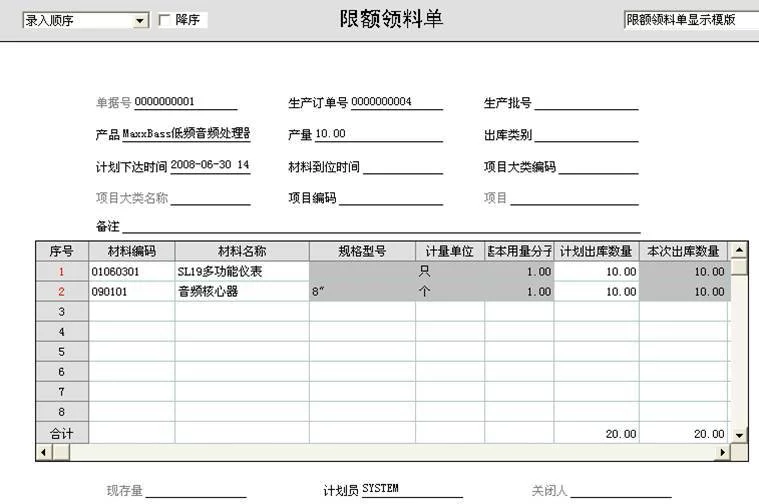The height and width of the screenshot is (504, 759).
Task: Click the 本次出库数量 column header
Action: (x=683, y=251)
